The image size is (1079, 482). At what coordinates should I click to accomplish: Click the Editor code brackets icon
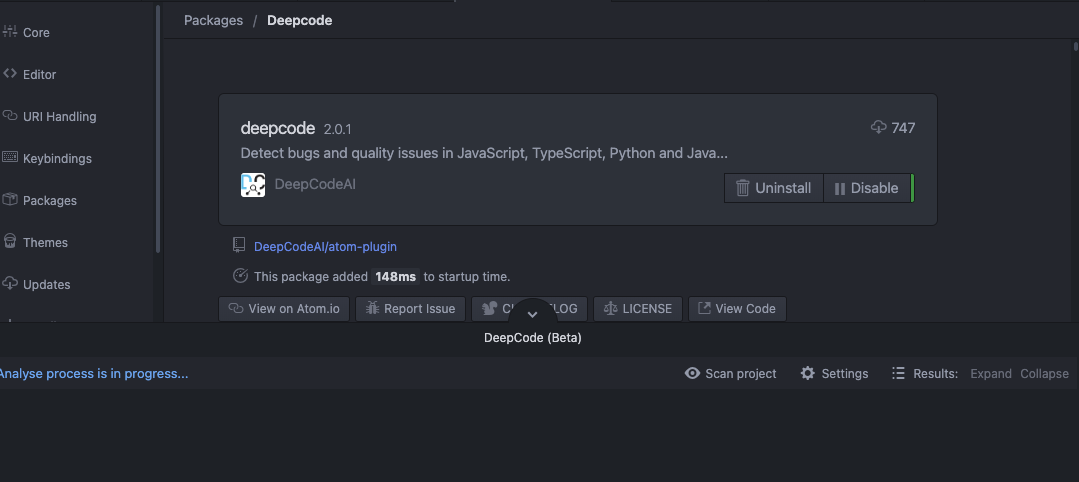click(10, 74)
